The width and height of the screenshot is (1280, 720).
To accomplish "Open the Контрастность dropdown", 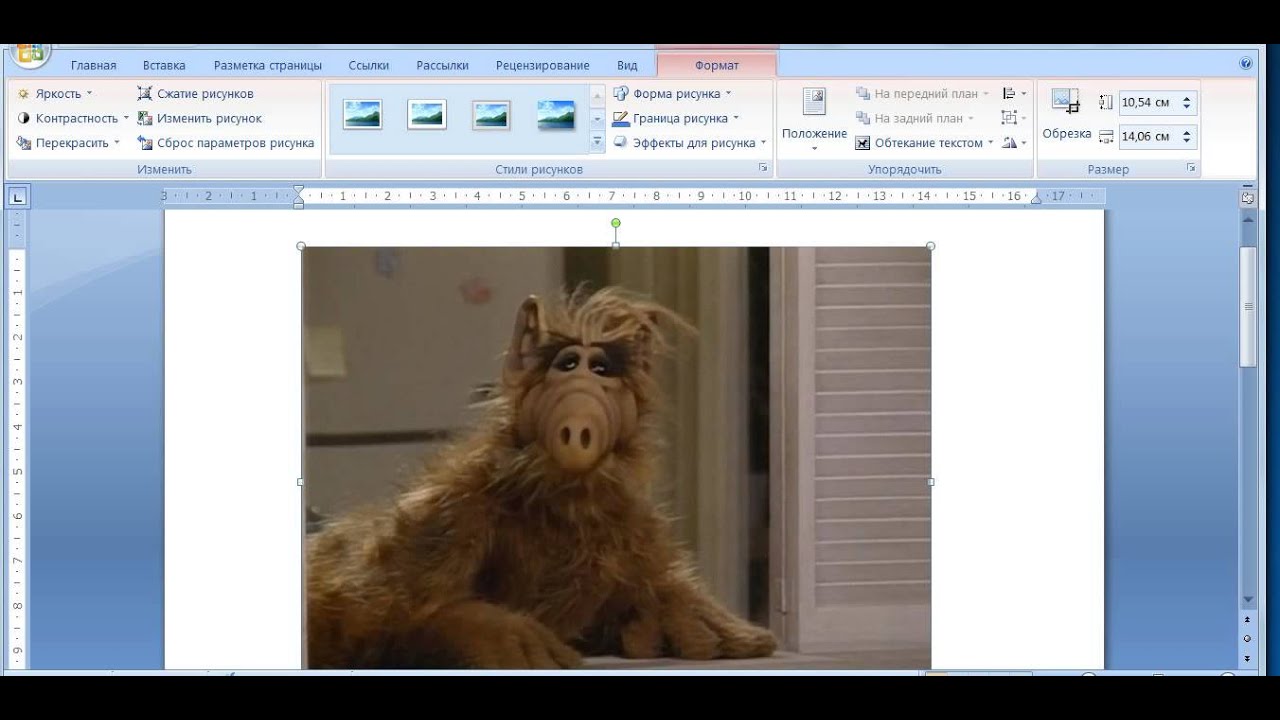I will pyautogui.click(x=73, y=118).
